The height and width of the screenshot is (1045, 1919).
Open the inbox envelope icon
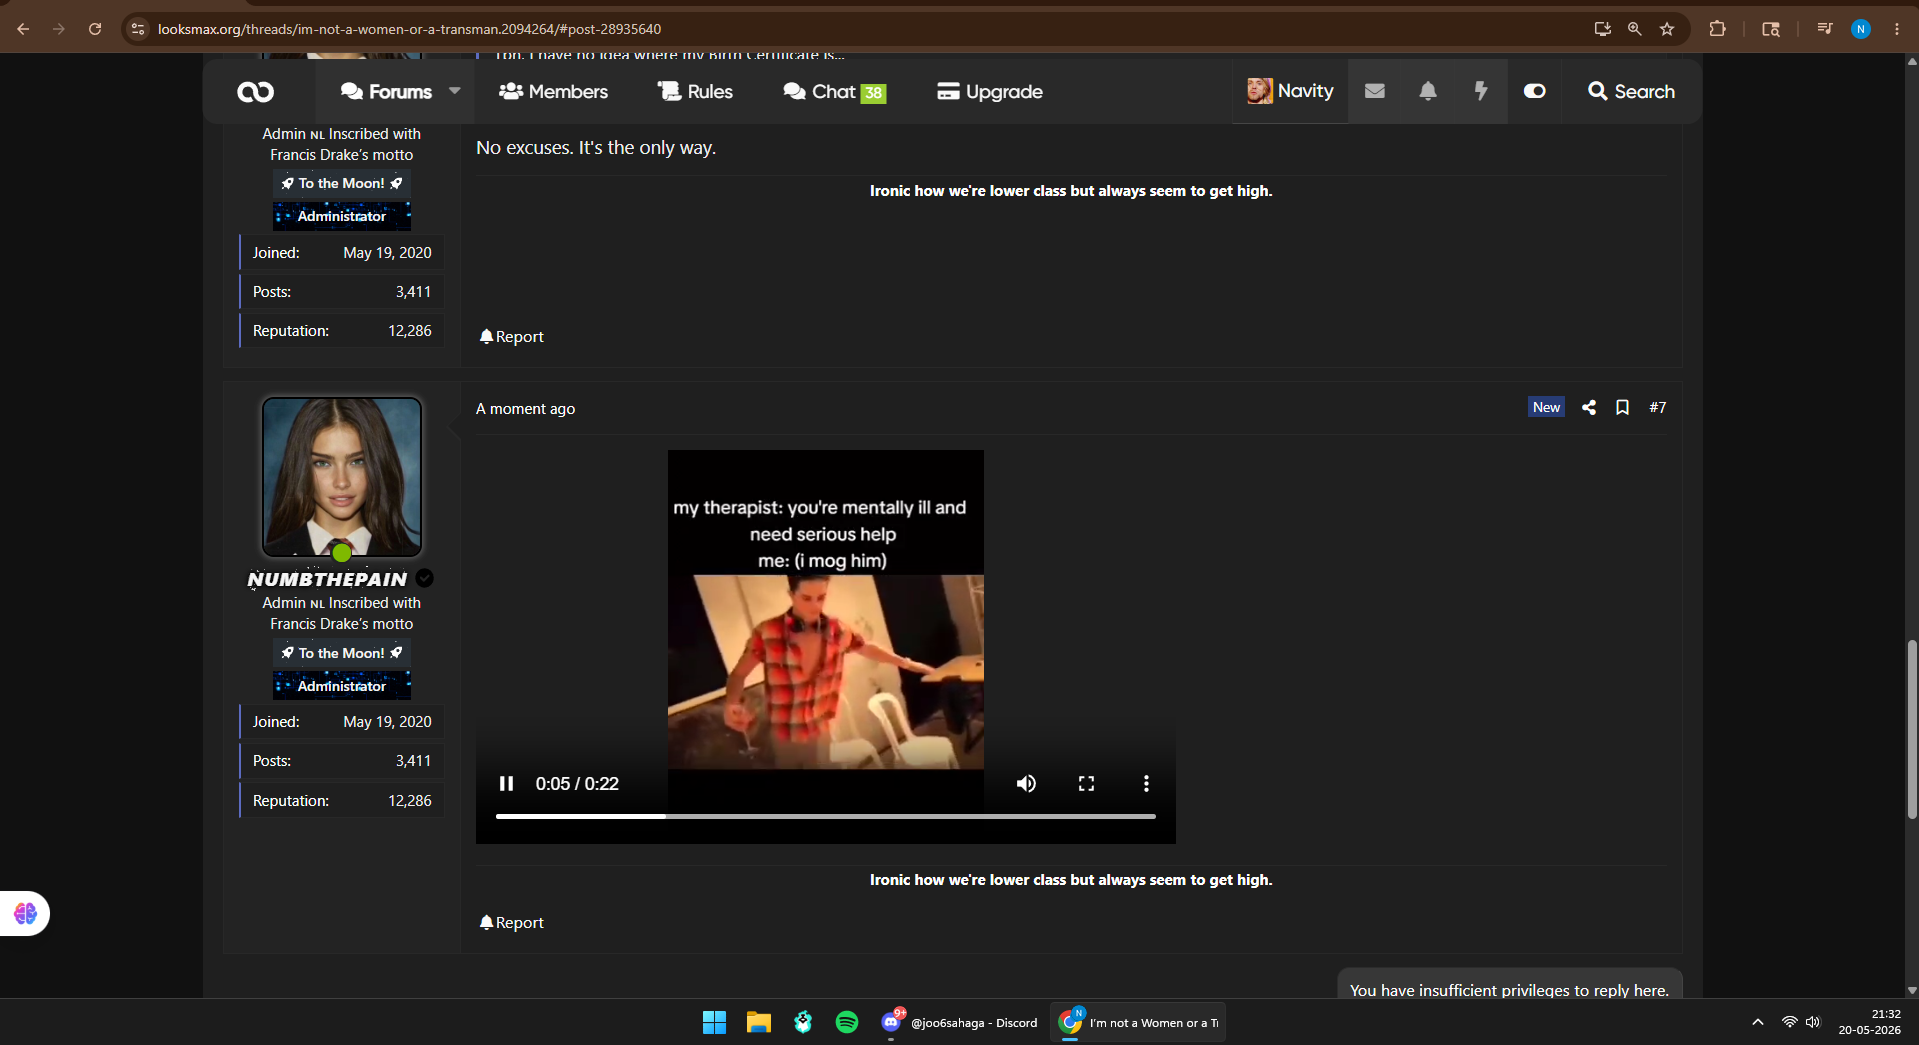coord(1375,91)
